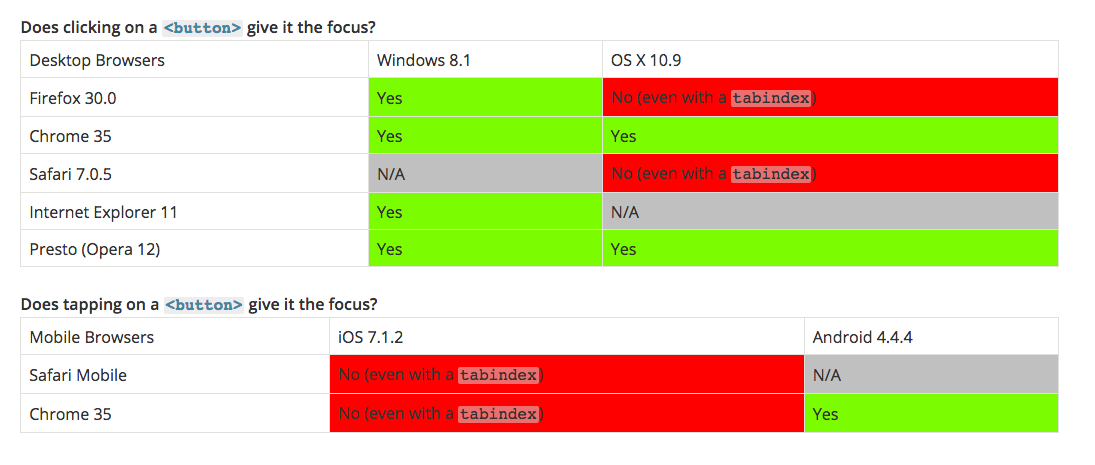Image resolution: width=1095 pixels, height=465 pixels.
Task: Click the Safari Mobile Android N/A cell
Action: (931, 374)
